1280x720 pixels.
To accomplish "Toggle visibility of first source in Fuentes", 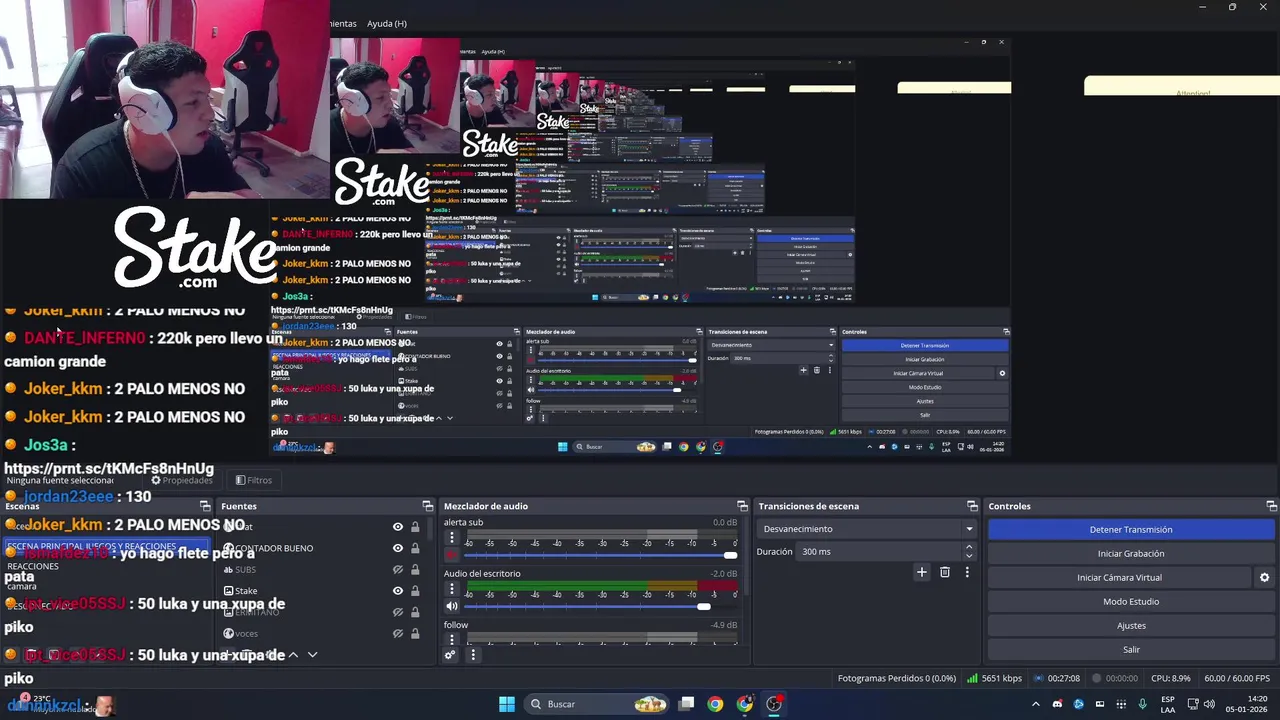I will (398, 527).
